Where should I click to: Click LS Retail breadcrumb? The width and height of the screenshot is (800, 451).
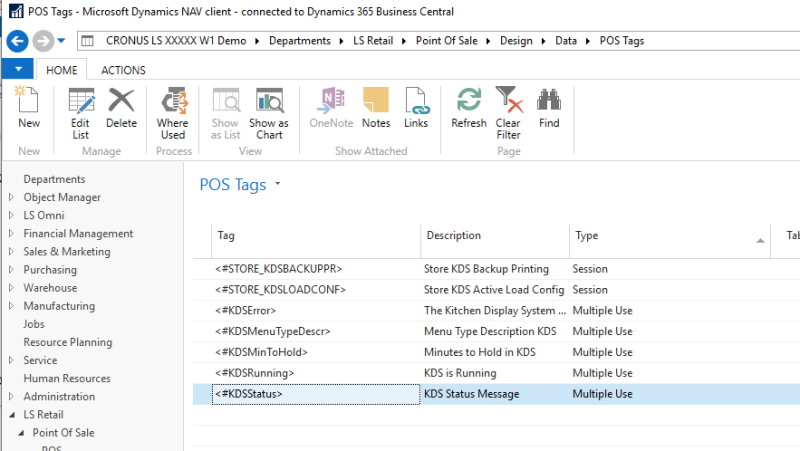(x=373, y=41)
